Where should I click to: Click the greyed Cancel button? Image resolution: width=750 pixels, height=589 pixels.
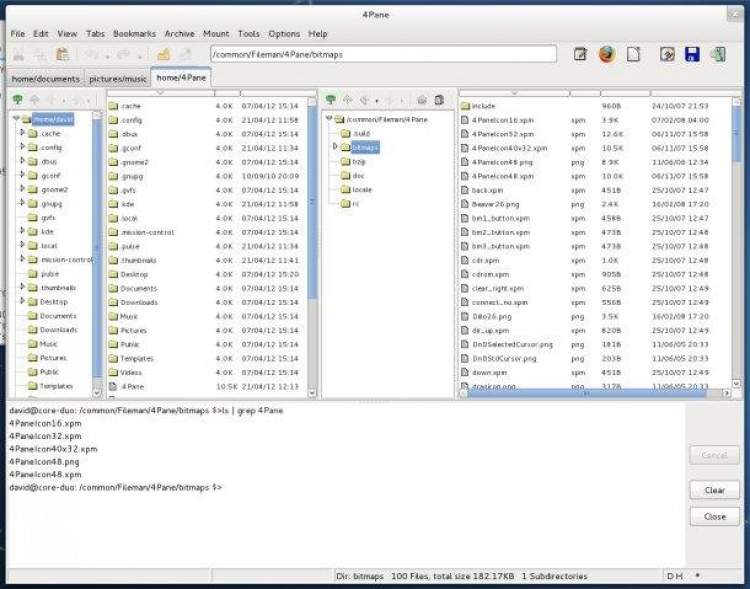(715, 455)
